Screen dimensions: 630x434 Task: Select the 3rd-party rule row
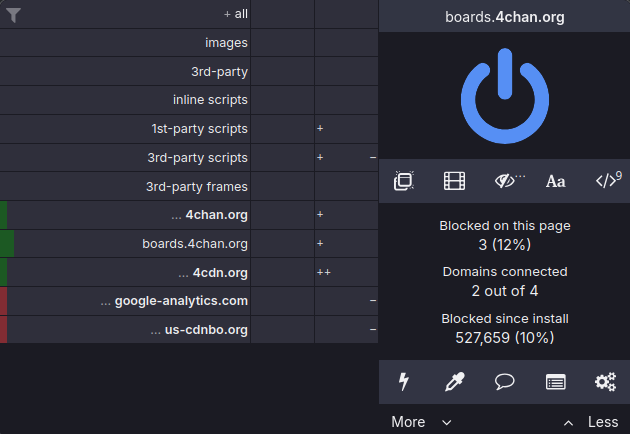click(x=125, y=72)
